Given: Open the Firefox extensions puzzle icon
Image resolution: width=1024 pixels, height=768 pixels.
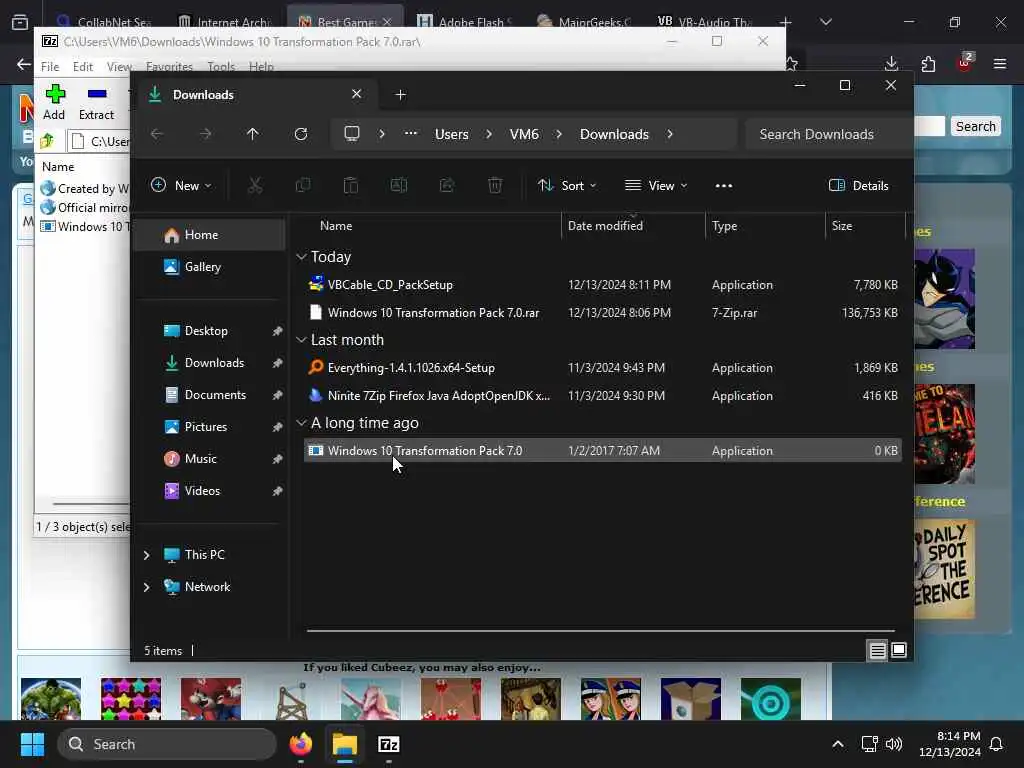Looking at the screenshot, I should (x=928, y=63).
